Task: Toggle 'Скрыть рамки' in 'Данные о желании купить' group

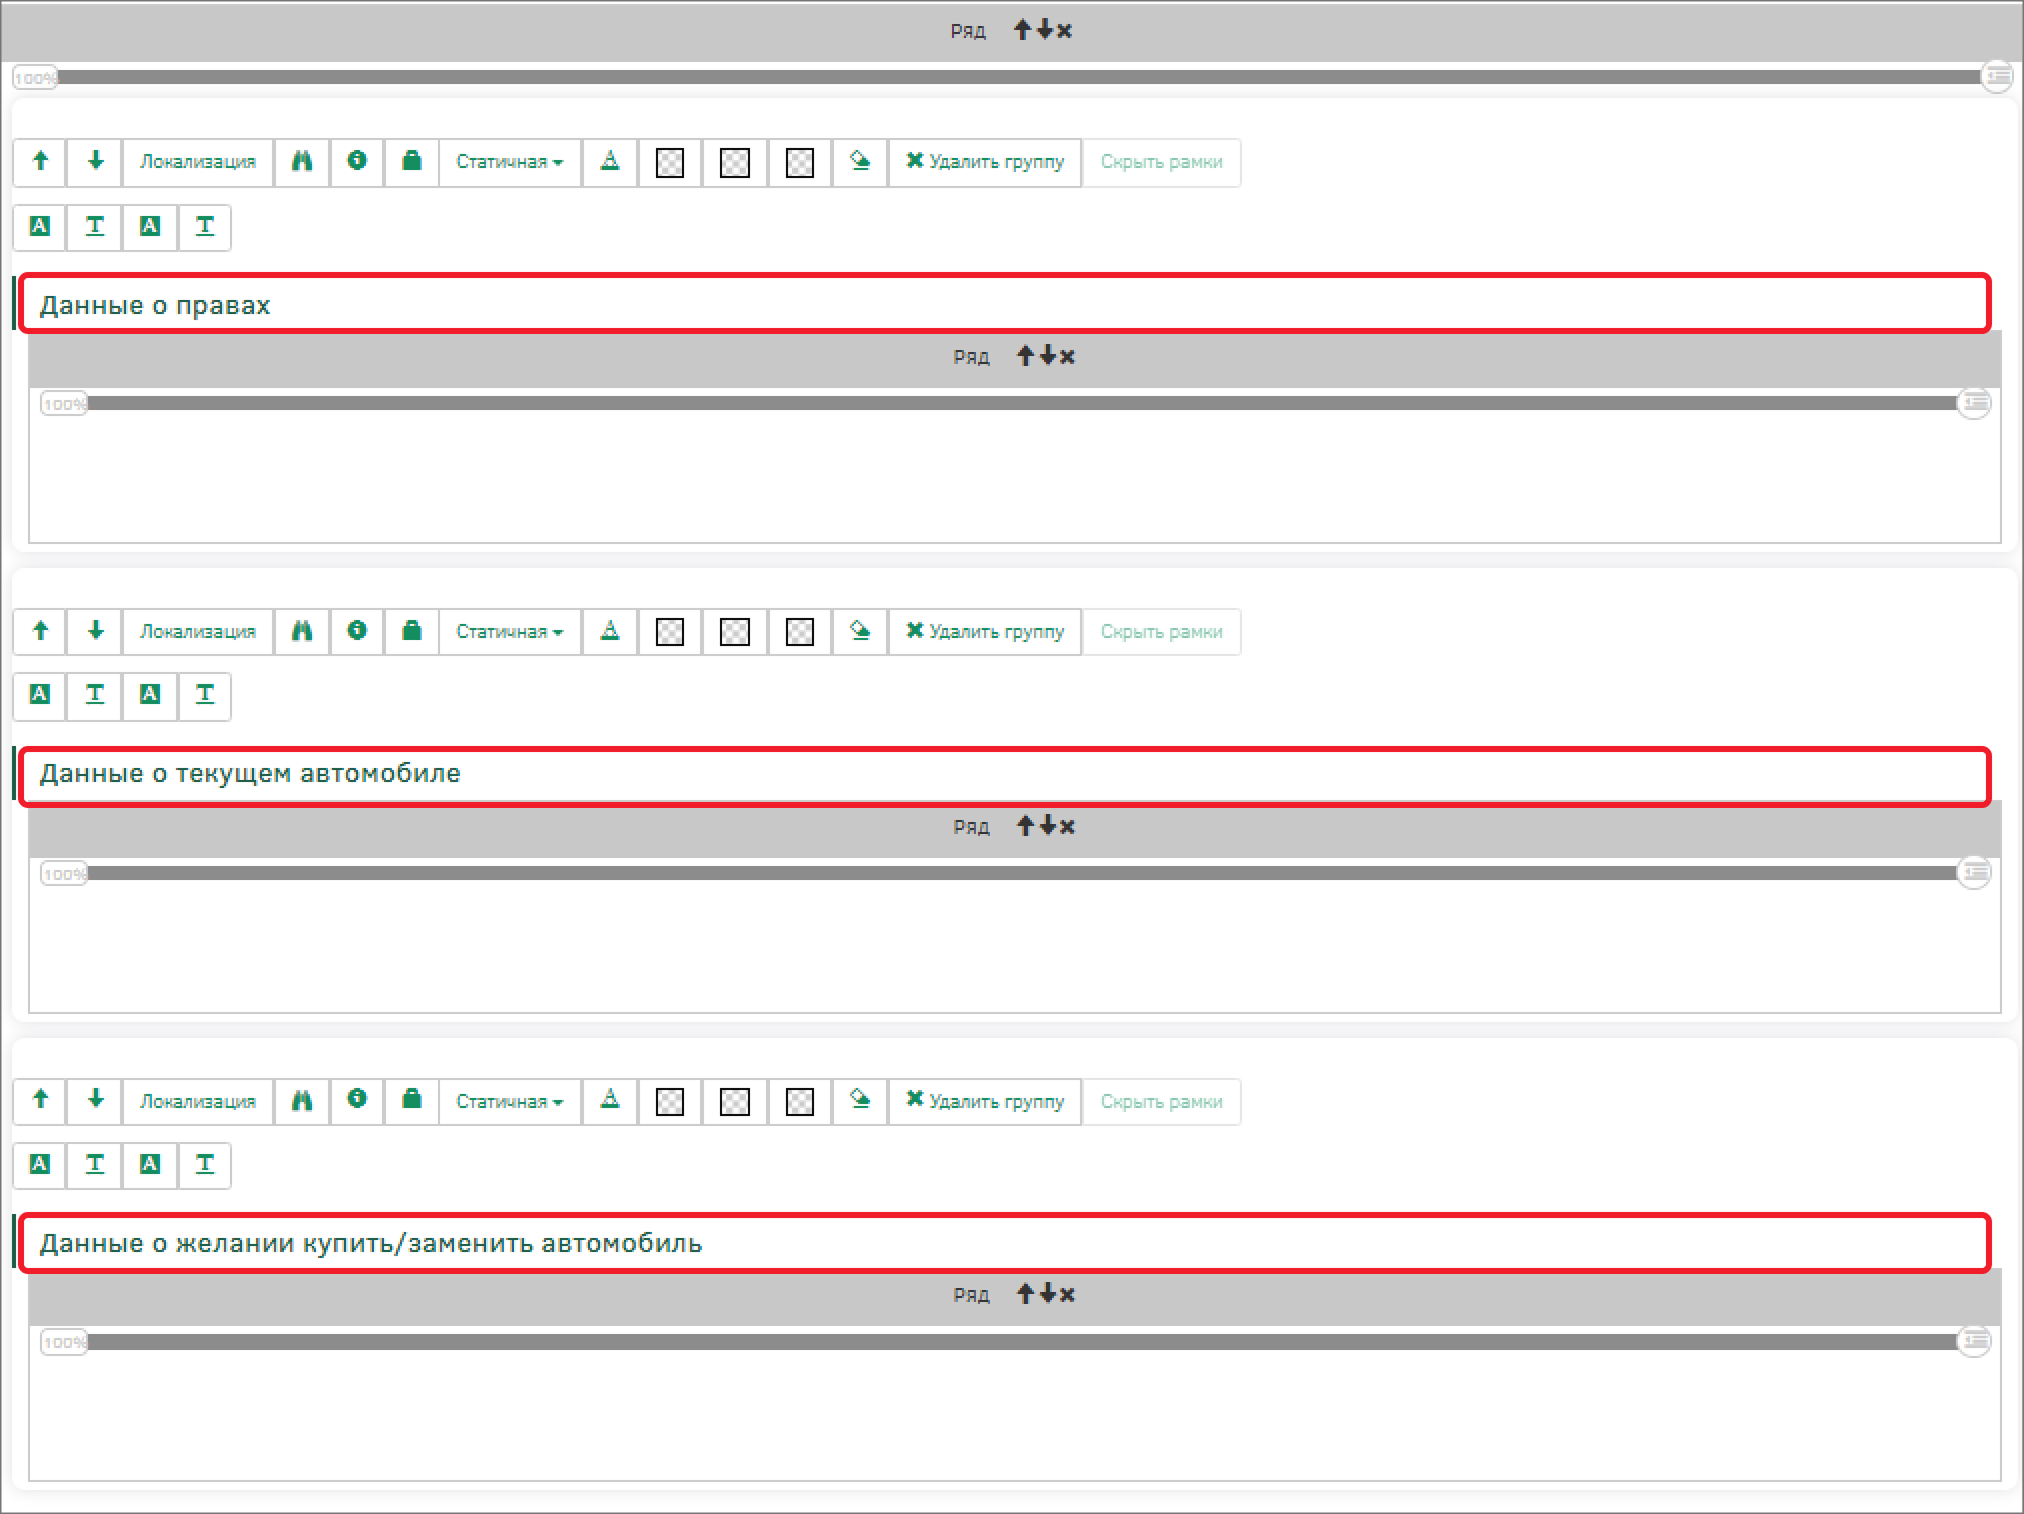Action: [x=1161, y=1101]
